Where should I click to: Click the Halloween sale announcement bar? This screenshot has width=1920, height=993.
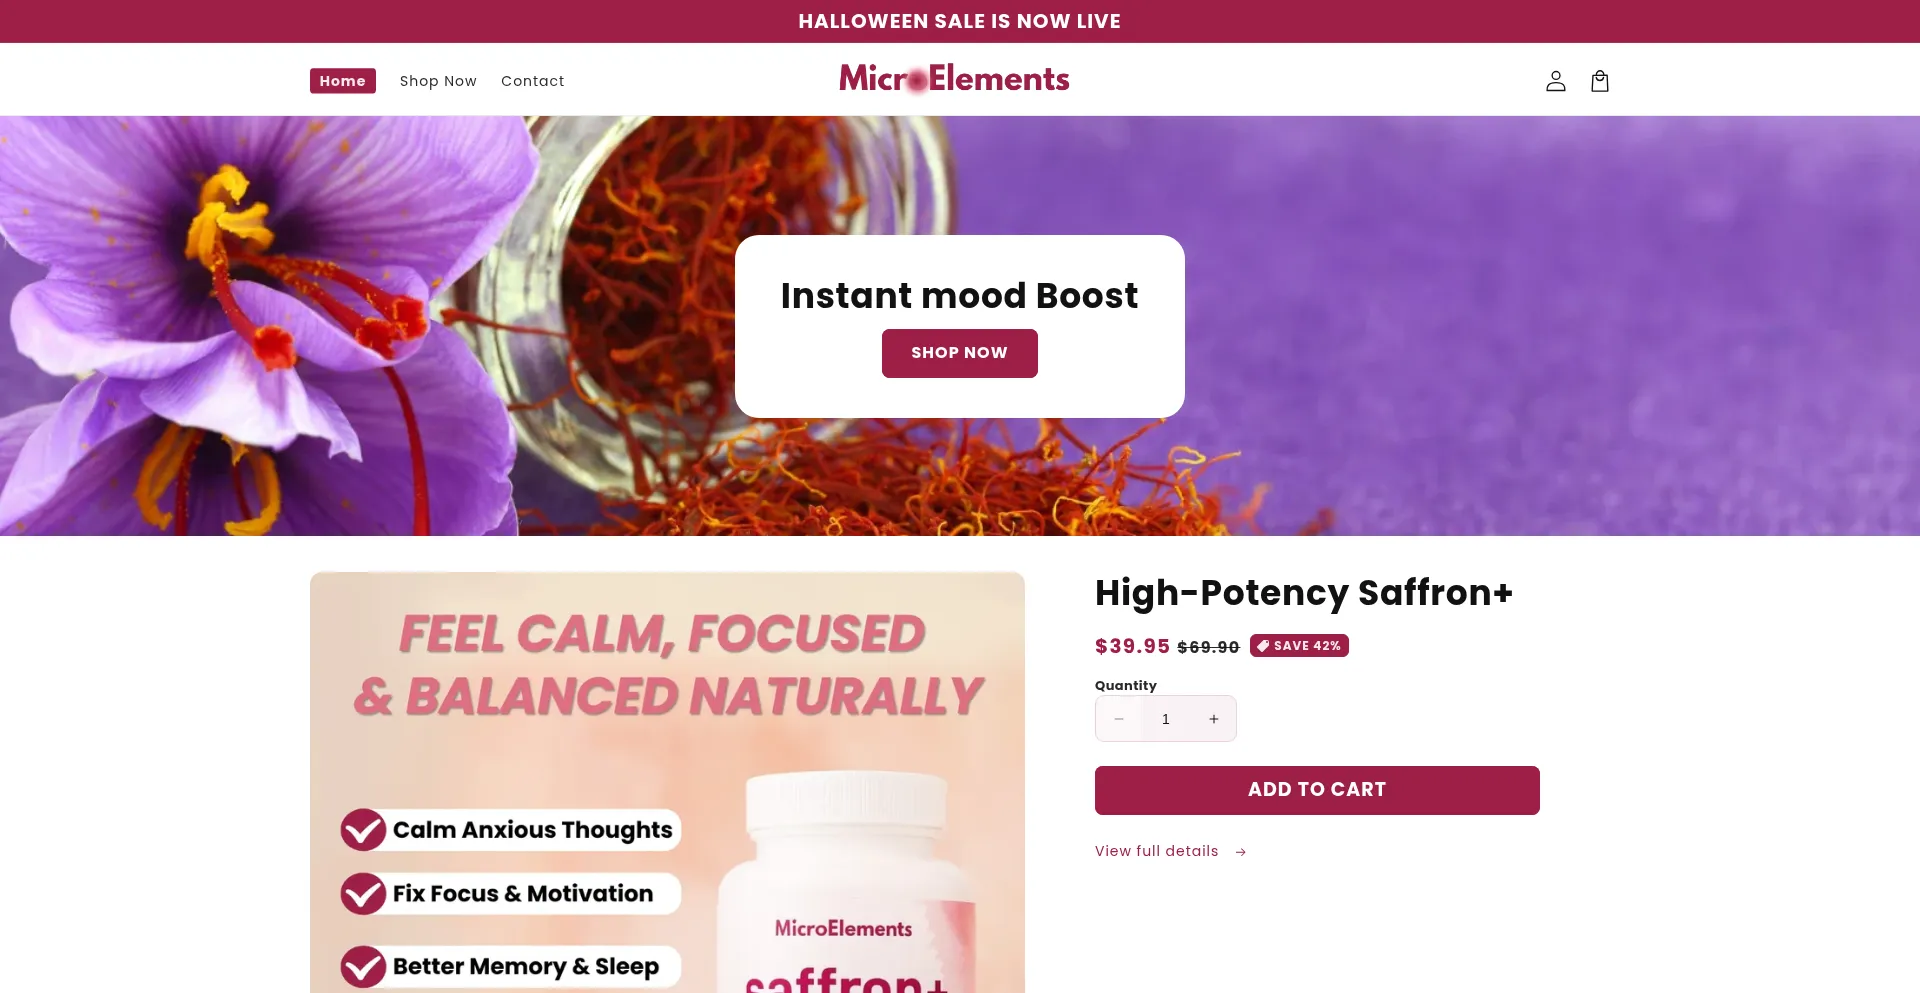click(960, 21)
